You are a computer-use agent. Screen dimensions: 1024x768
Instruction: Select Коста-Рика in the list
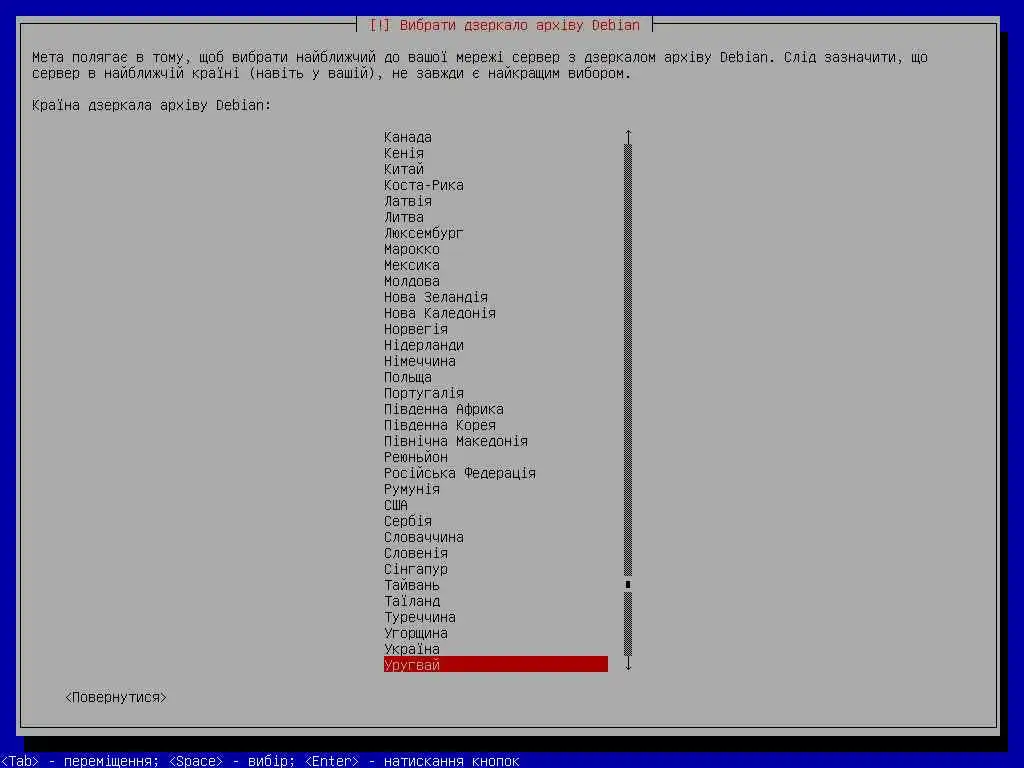point(424,185)
